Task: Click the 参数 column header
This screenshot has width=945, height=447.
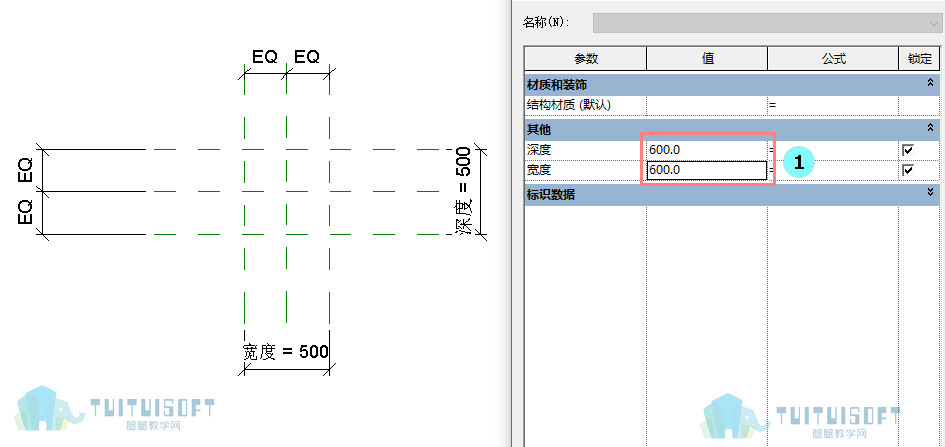Action: pos(586,58)
